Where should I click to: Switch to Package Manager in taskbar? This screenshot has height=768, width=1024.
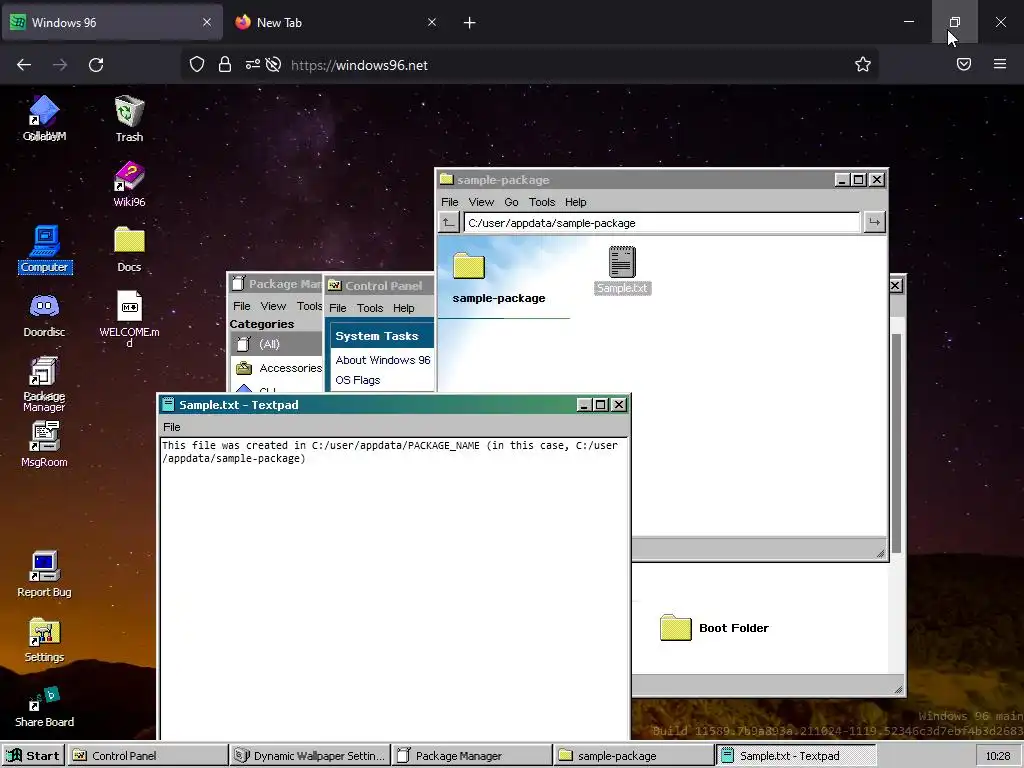472,756
